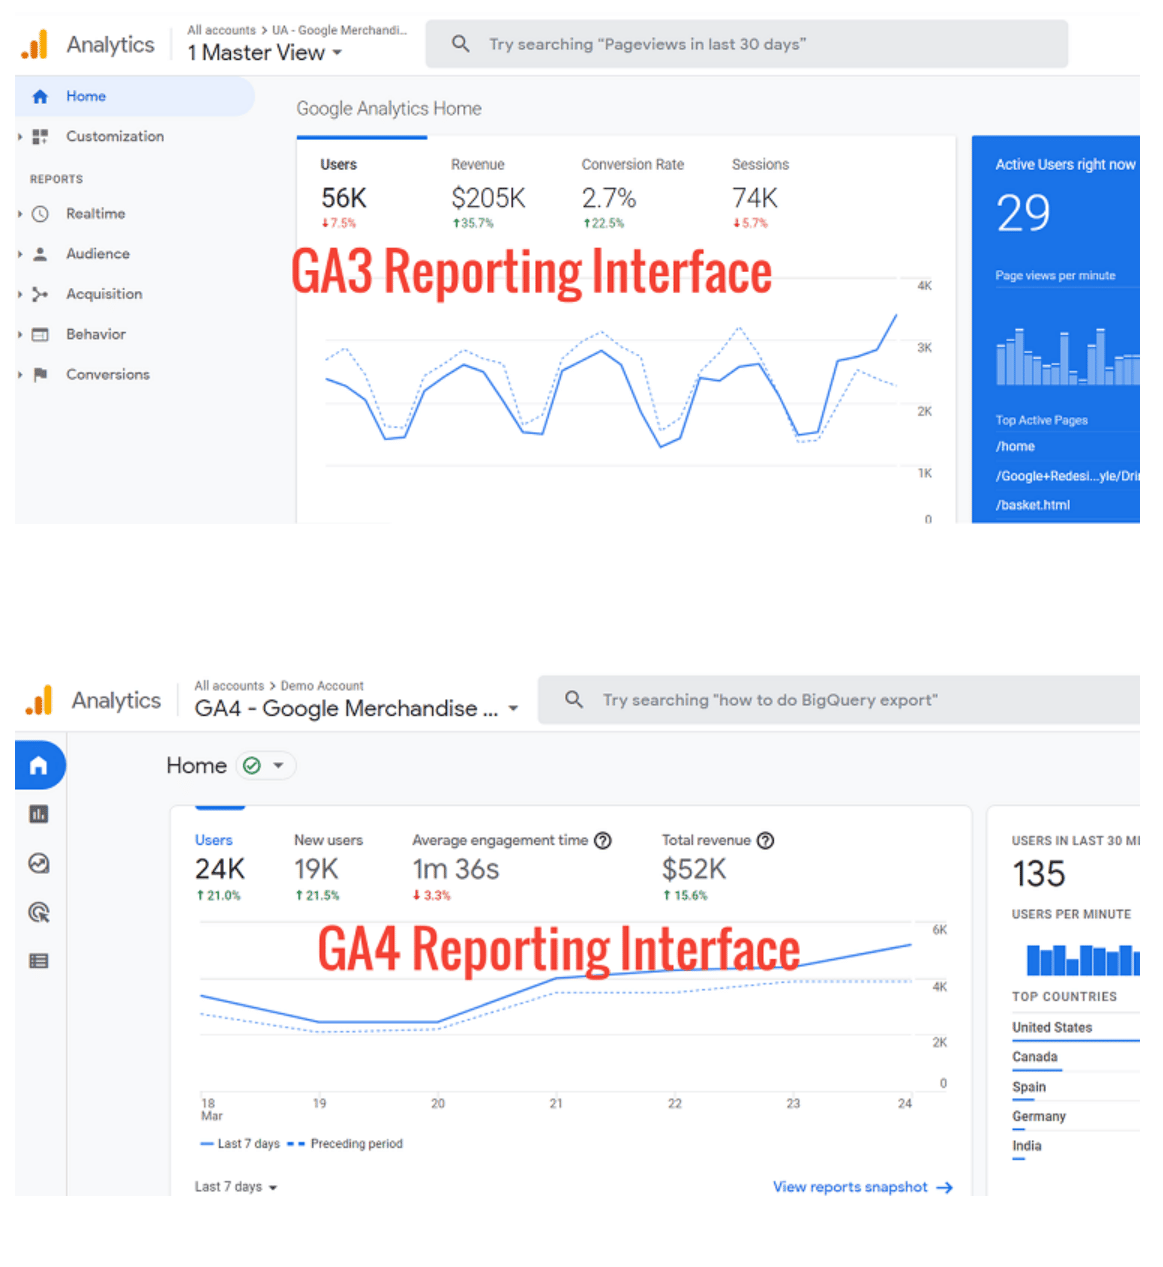Expand the Conversions reports section
The image size is (1163, 1267).
pos(107,374)
